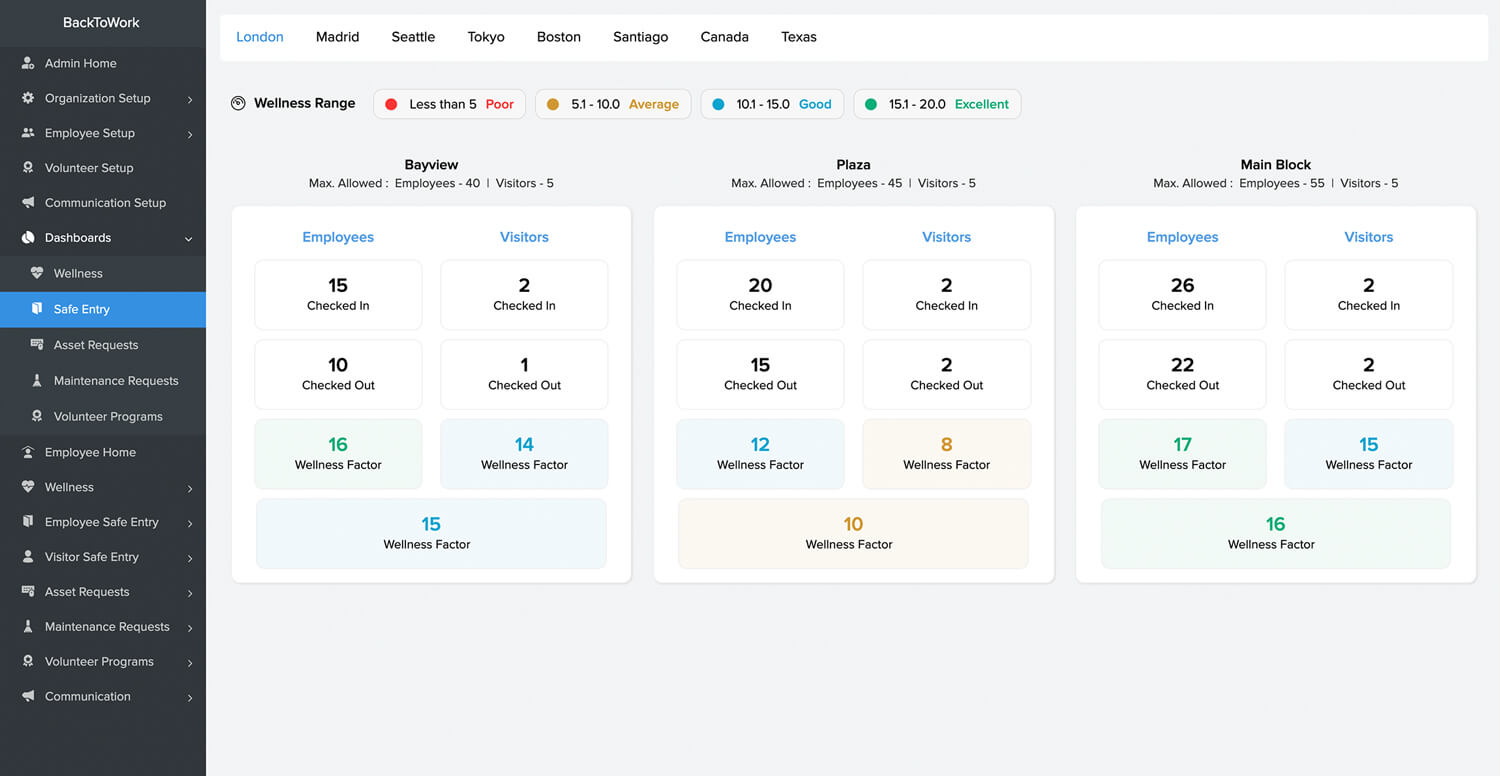Click the Employee Home icon in sidebar
Viewport: 1500px width, 776px height.
[x=28, y=452]
